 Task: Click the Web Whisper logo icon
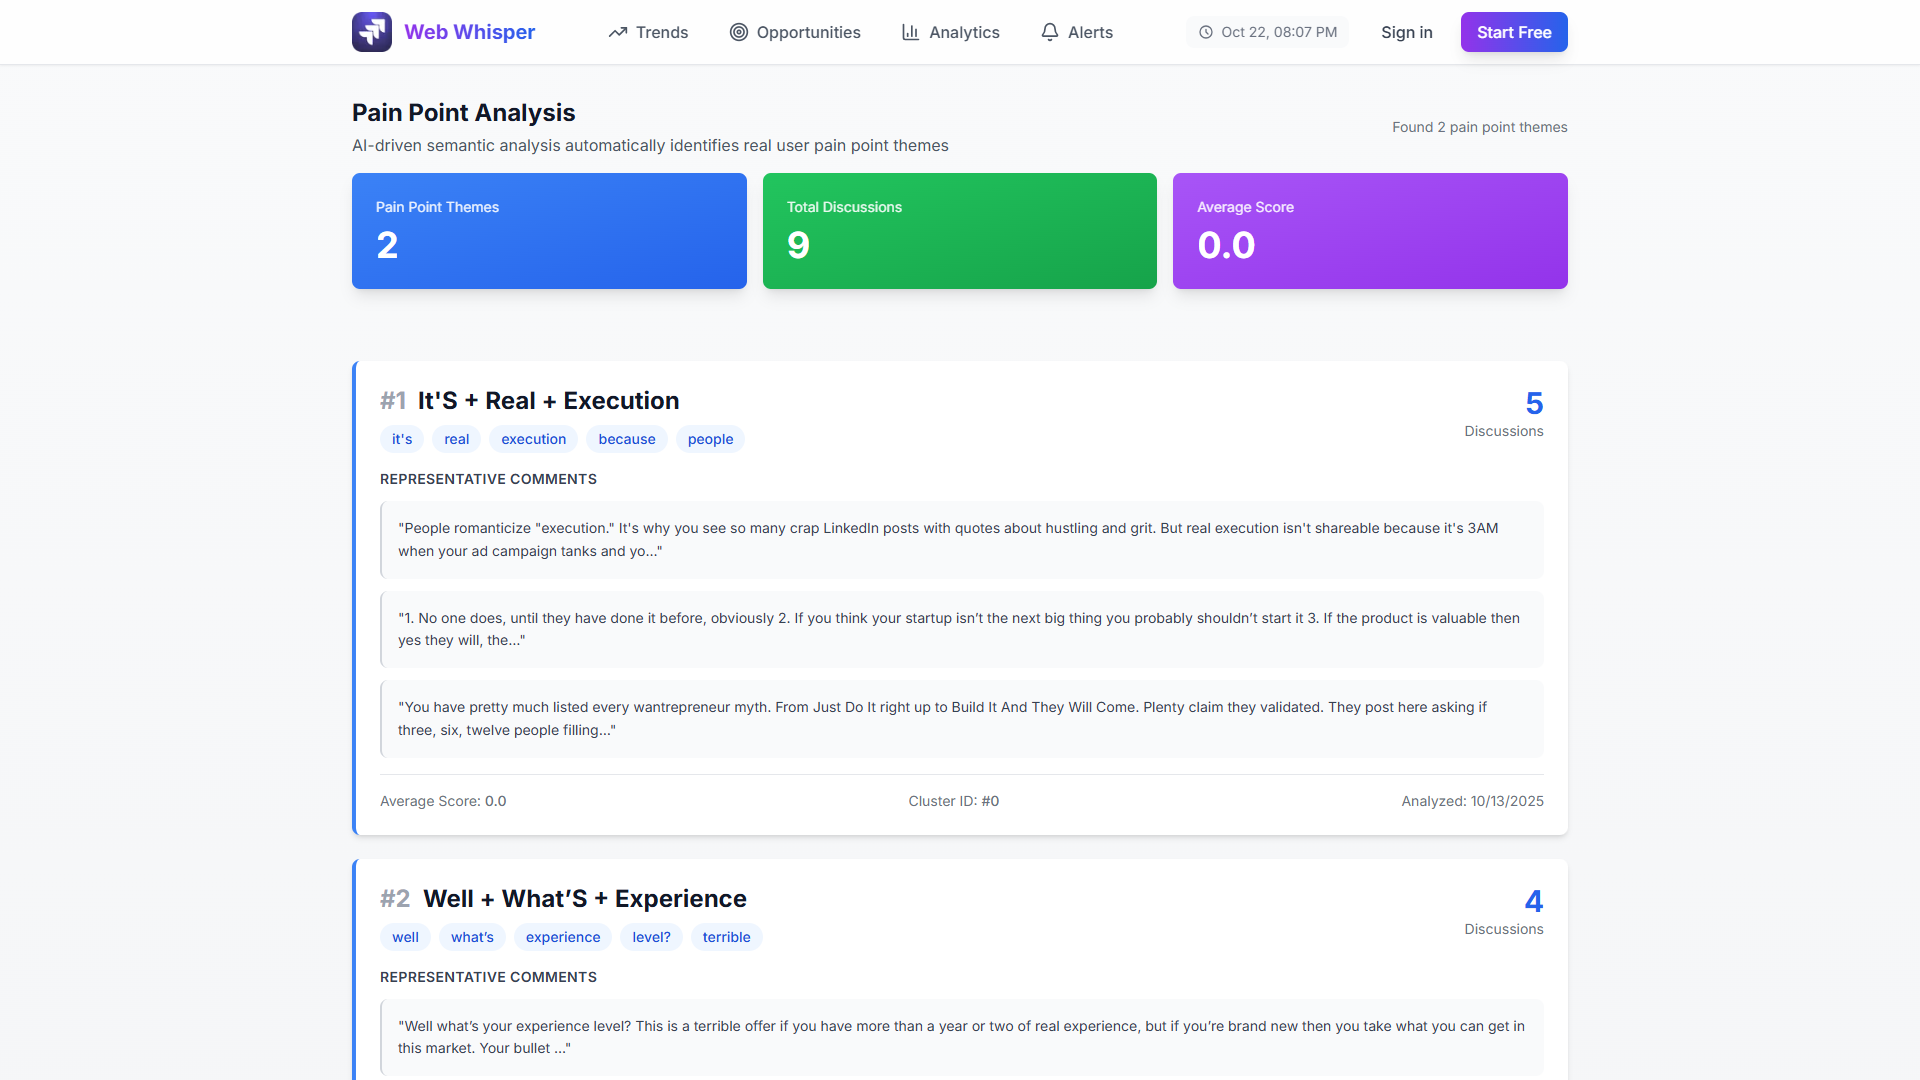point(371,32)
